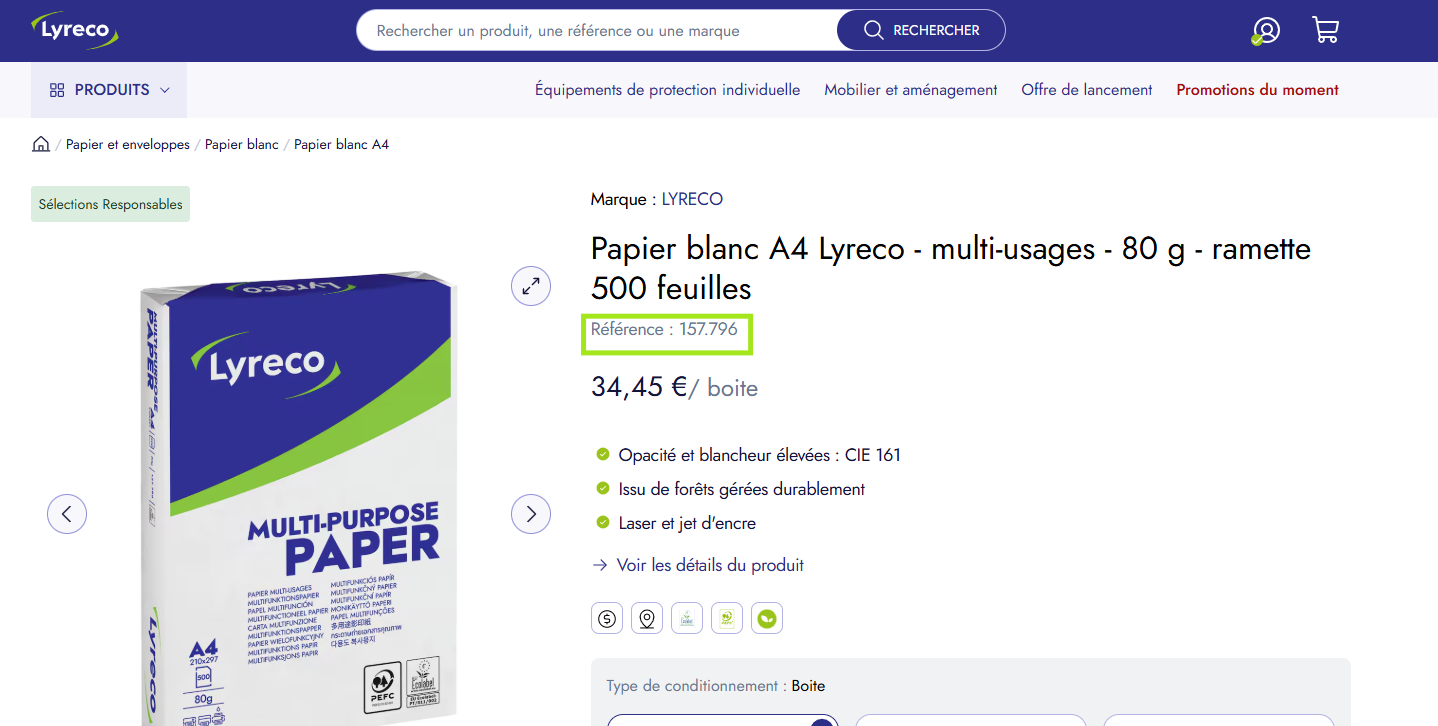Open the user account icon
This screenshot has width=1438, height=726.
coord(1266,30)
